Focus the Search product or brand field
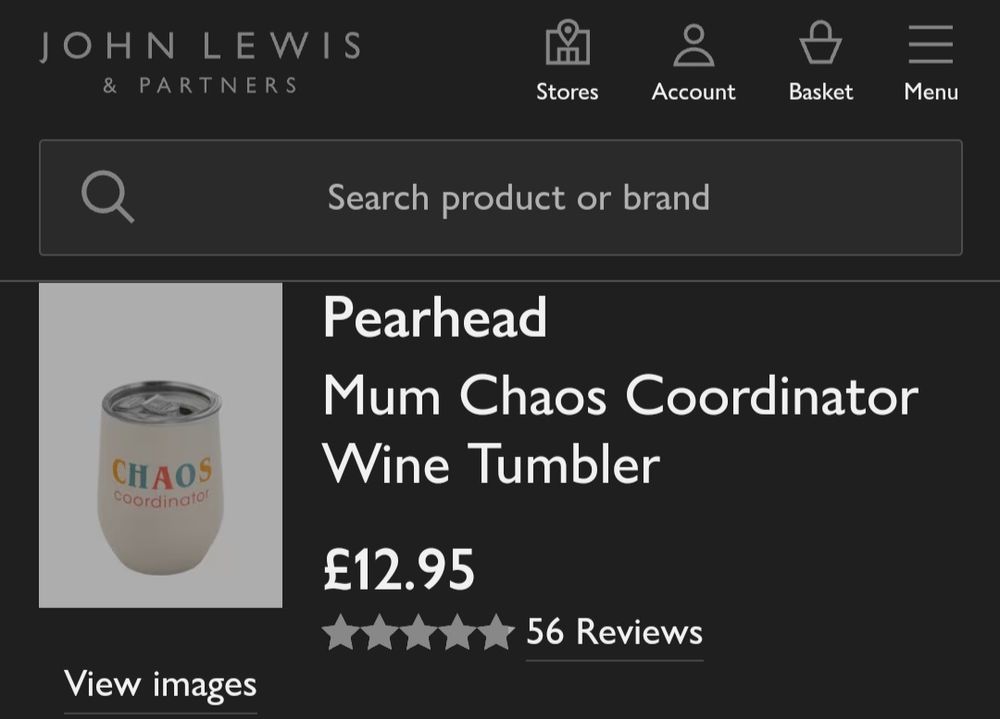 tap(518, 198)
